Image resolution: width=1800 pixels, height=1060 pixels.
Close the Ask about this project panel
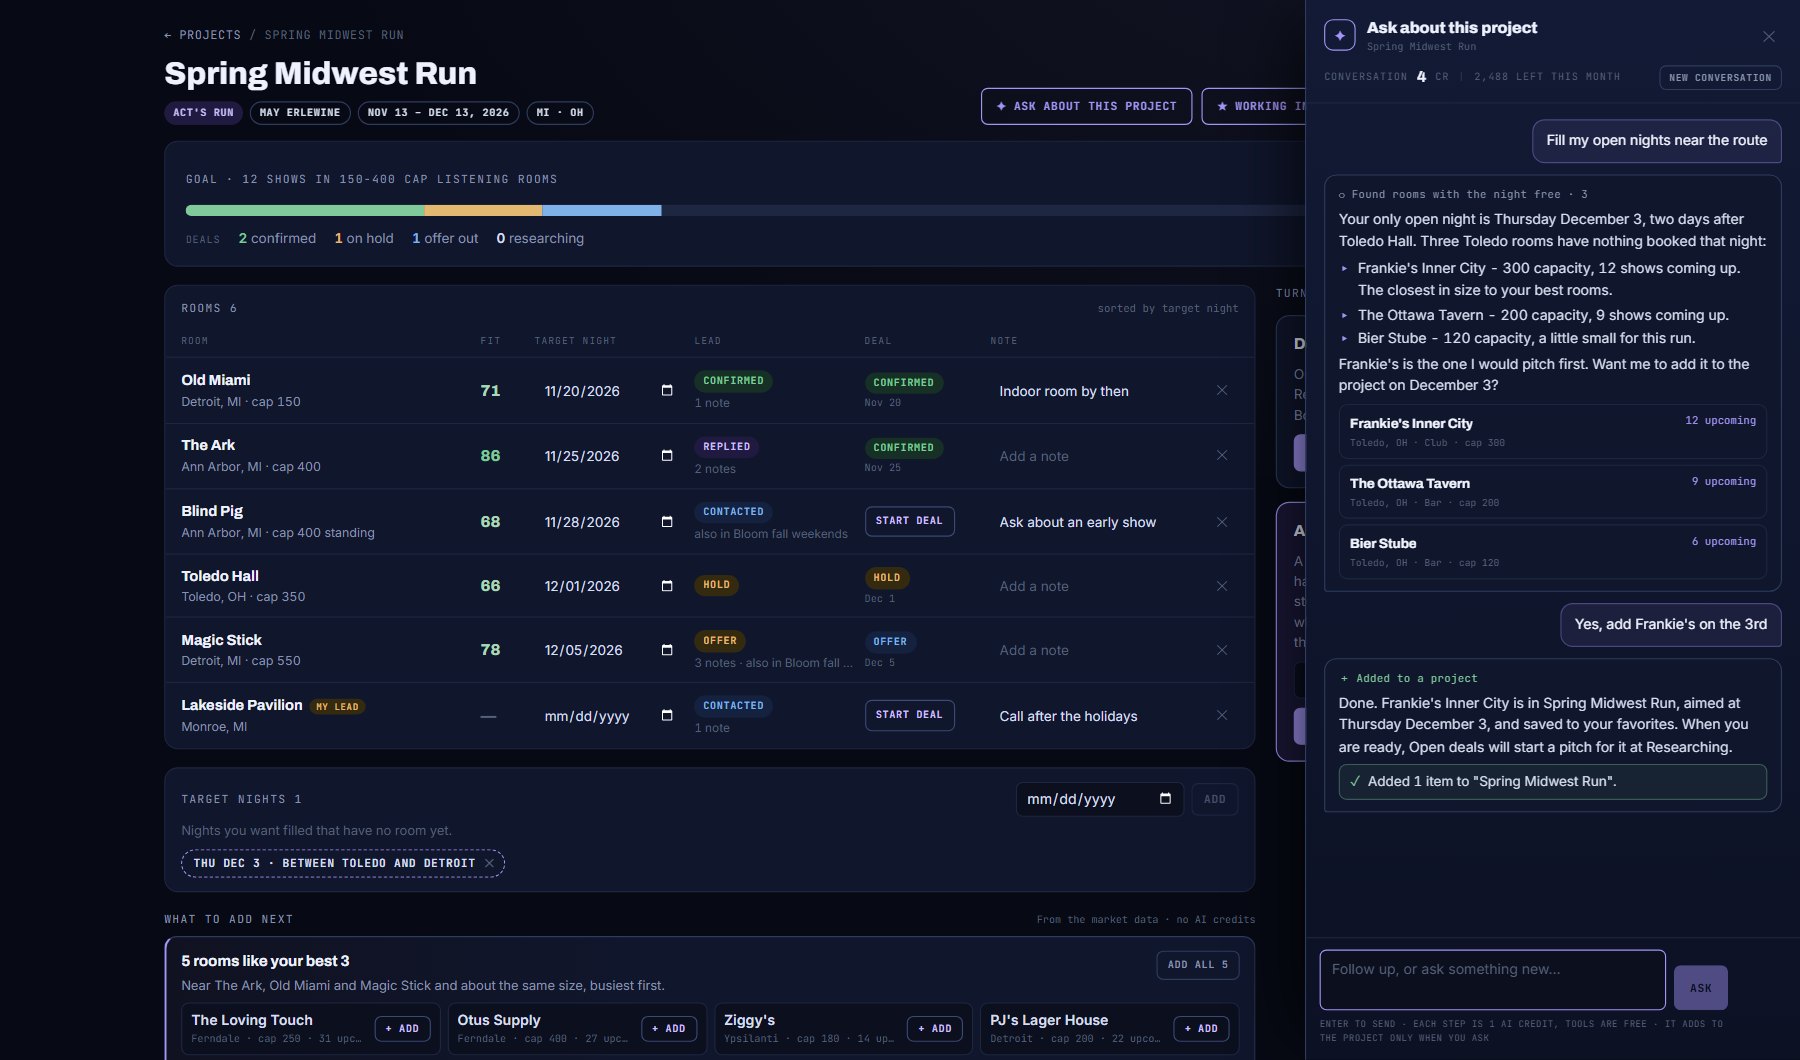tap(1769, 36)
